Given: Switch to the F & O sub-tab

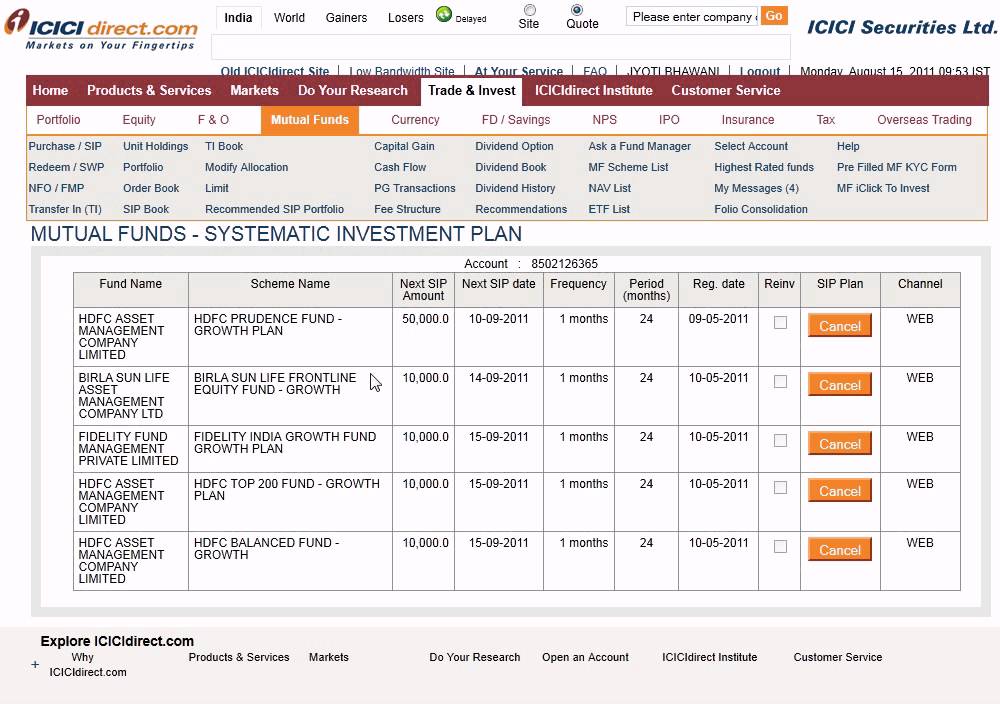Looking at the screenshot, I should tap(213, 120).
